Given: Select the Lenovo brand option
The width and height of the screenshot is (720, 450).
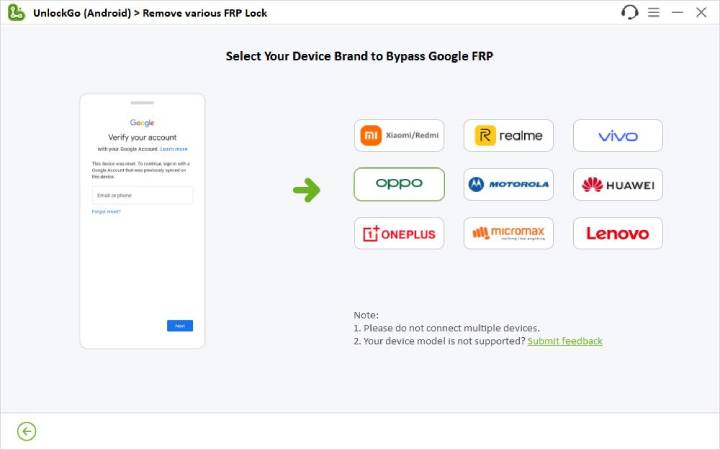Looking at the screenshot, I should click(x=618, y=233).
